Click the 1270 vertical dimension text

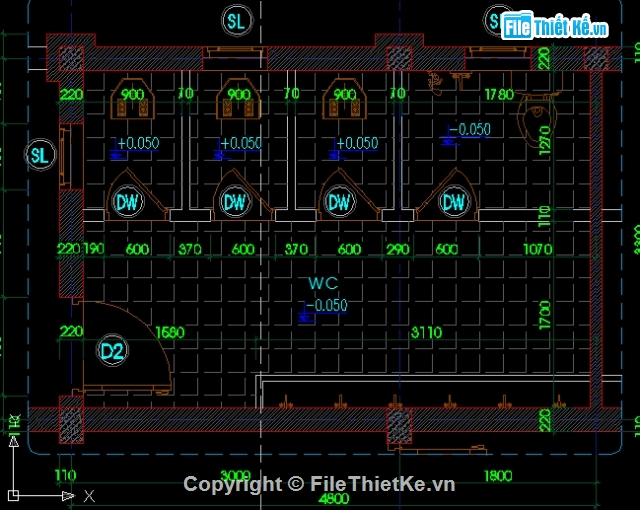click(545, 141)
